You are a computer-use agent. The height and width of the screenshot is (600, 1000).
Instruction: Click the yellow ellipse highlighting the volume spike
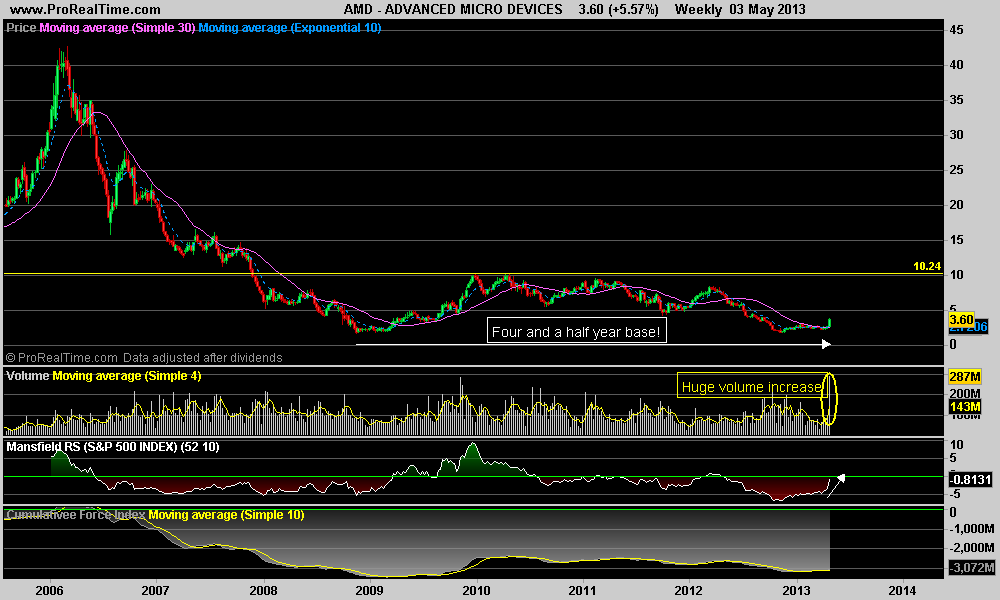click(829, 396)
